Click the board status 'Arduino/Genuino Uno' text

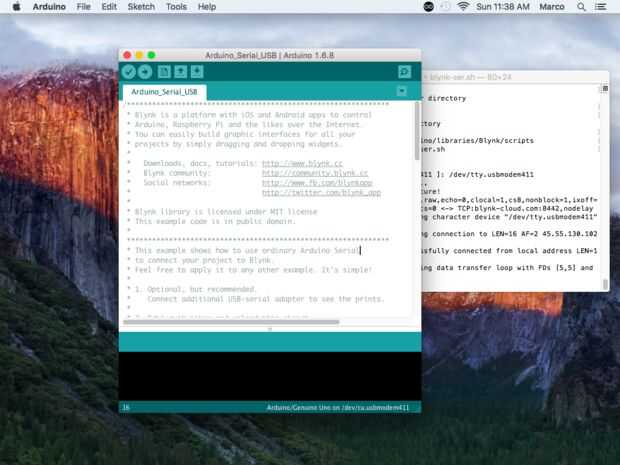(338, 407)
